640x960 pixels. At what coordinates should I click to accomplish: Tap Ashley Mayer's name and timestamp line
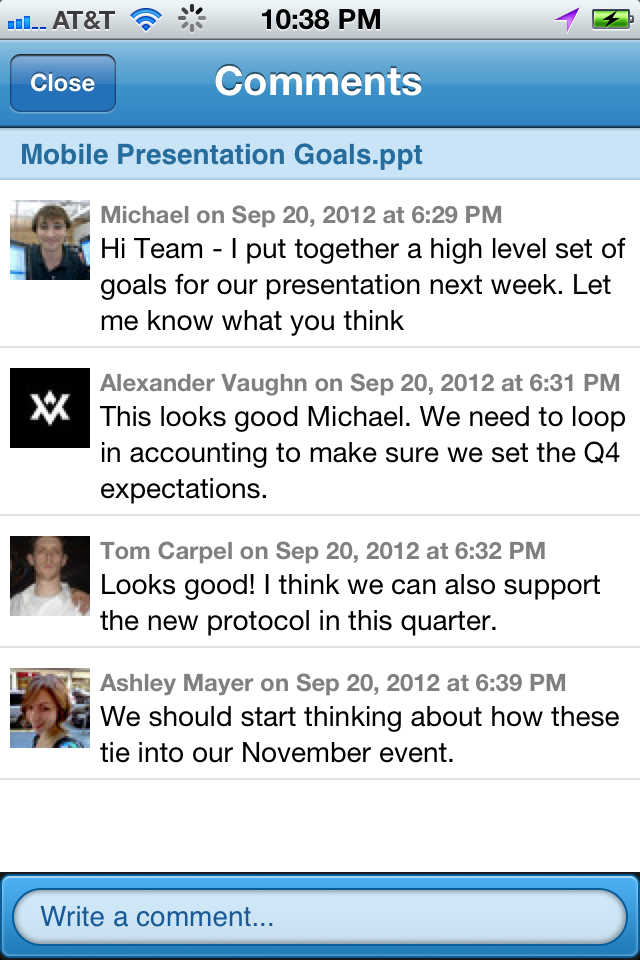pos(333,683)
